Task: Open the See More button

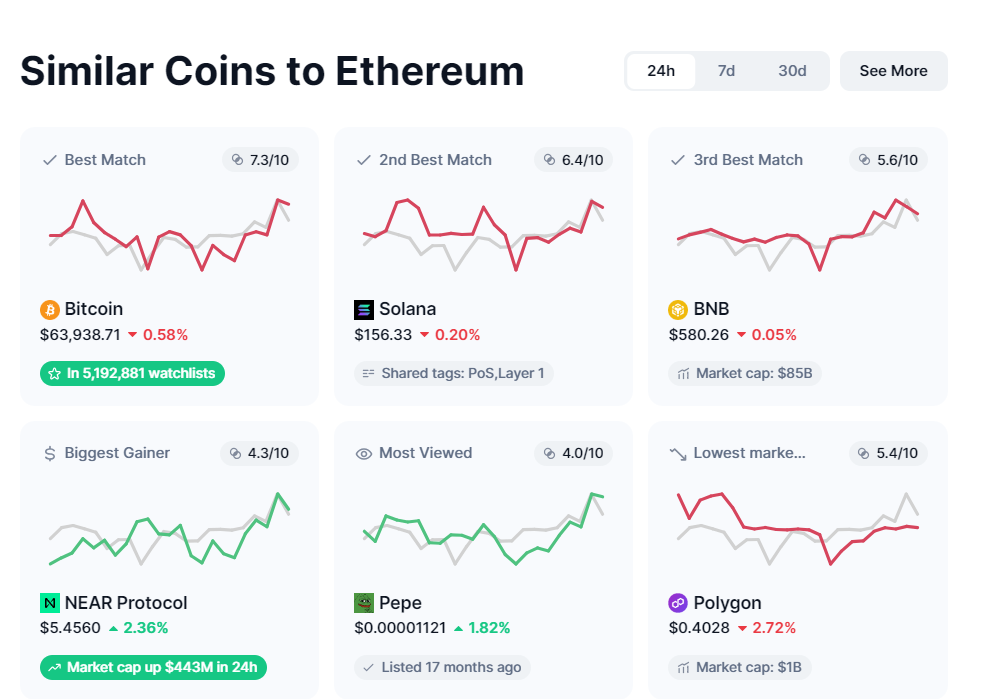Action: [893, 71]
